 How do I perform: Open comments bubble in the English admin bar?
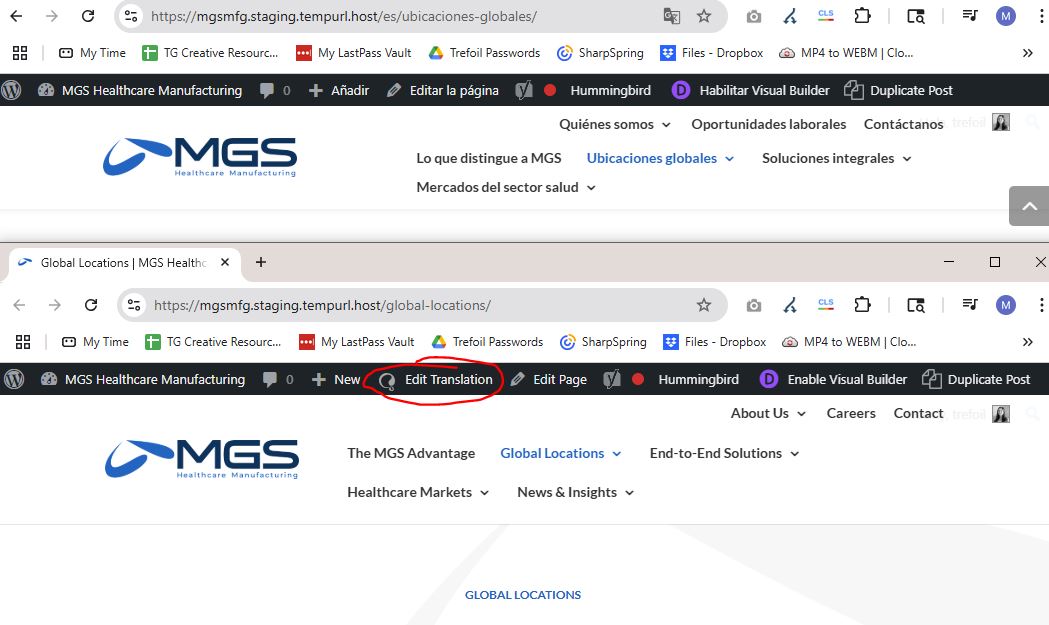click(x=270, y=379)
